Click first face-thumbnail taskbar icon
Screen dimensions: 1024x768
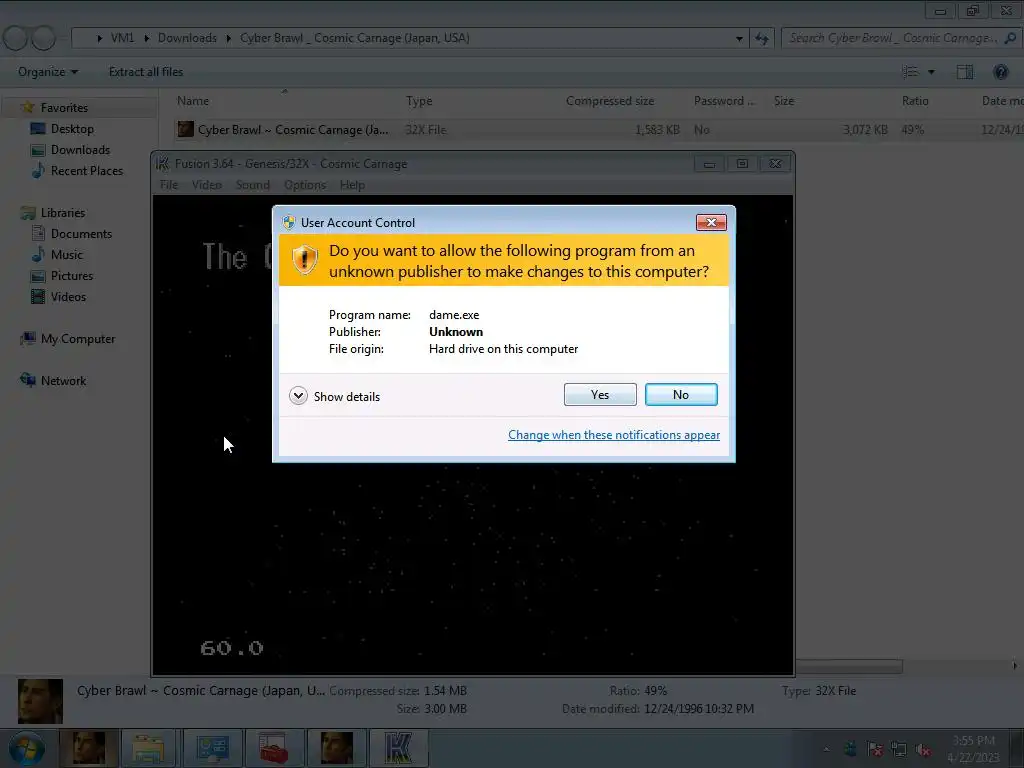(x=89, y=748)
